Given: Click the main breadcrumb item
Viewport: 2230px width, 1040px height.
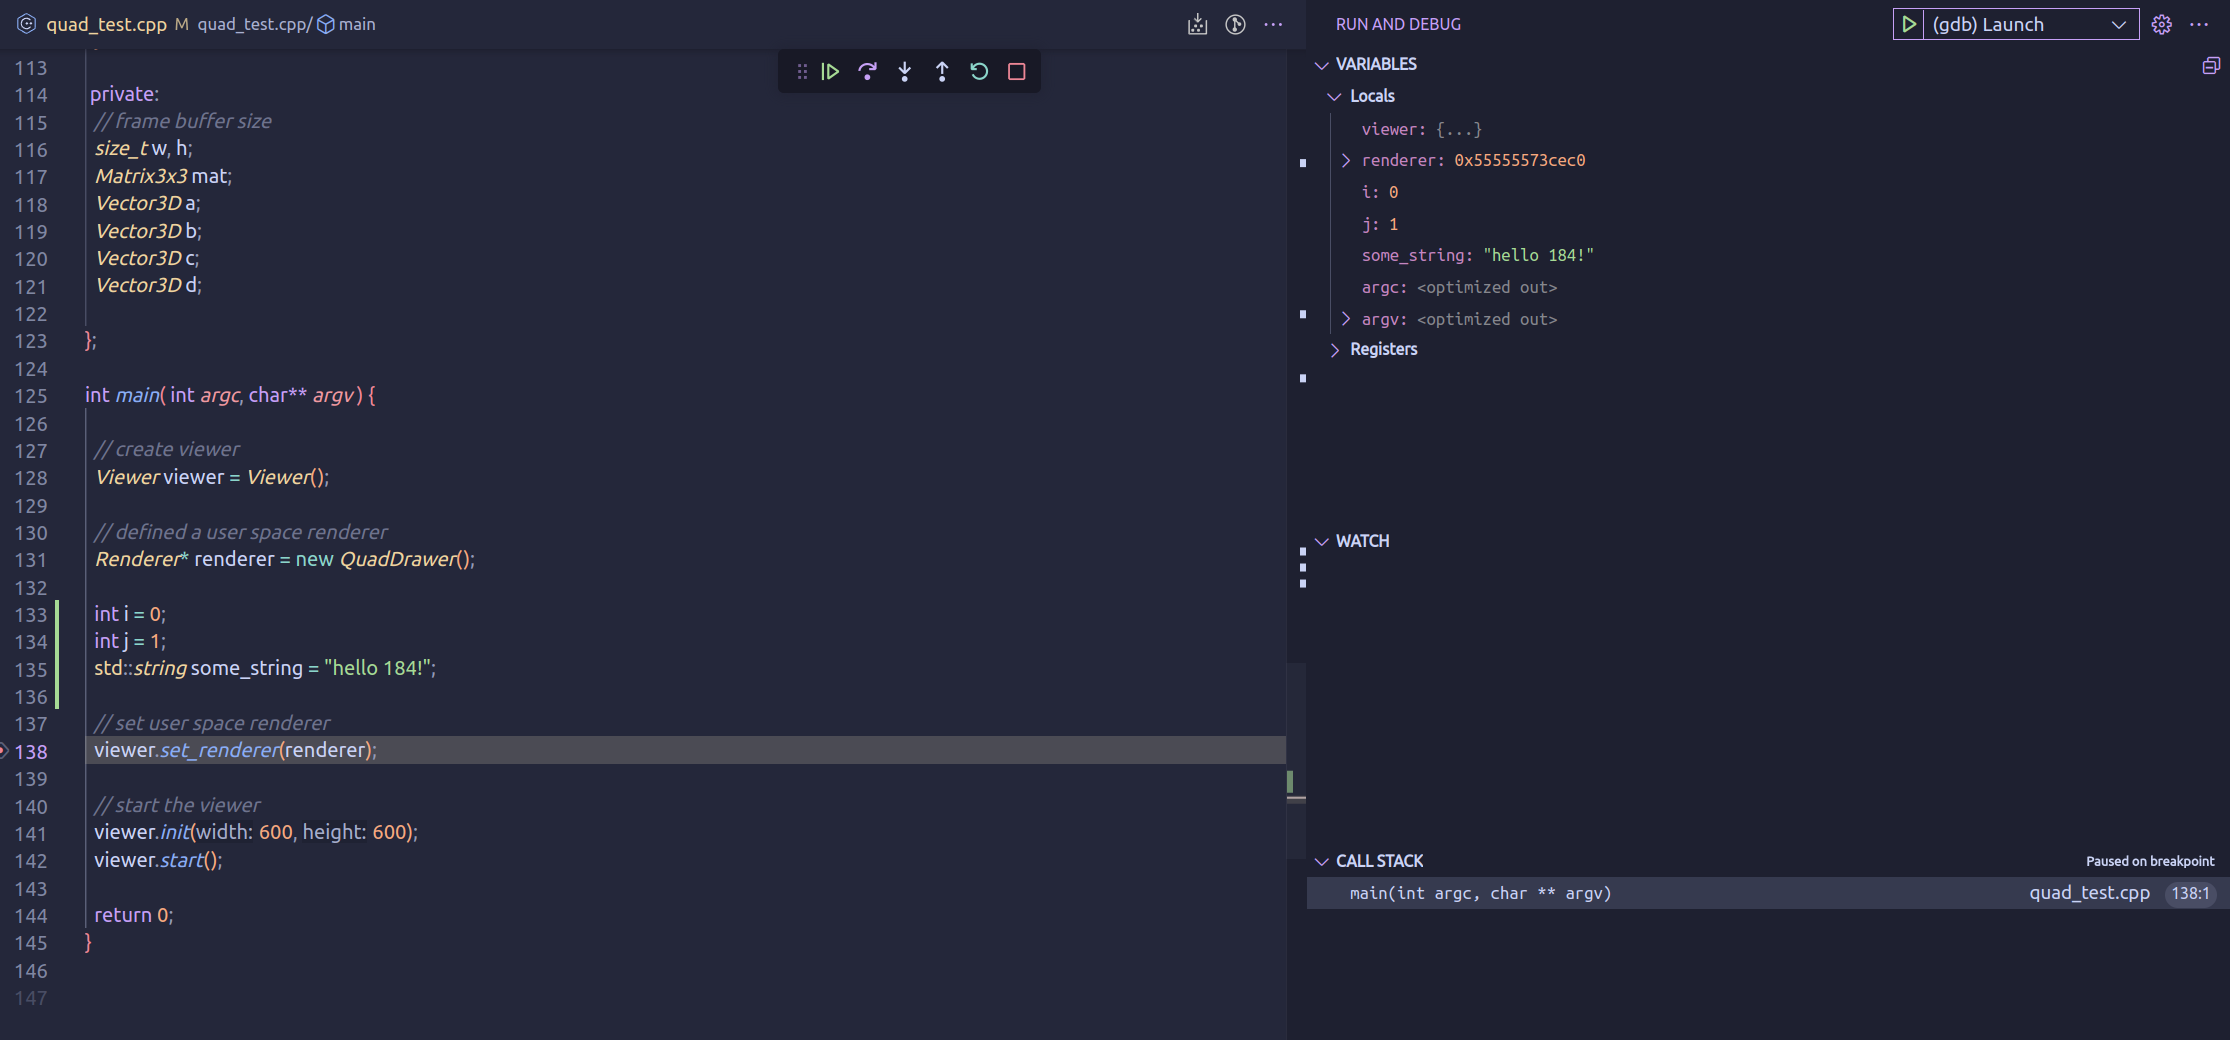Looking at the screenshot, I should click(x=358, y=24).
